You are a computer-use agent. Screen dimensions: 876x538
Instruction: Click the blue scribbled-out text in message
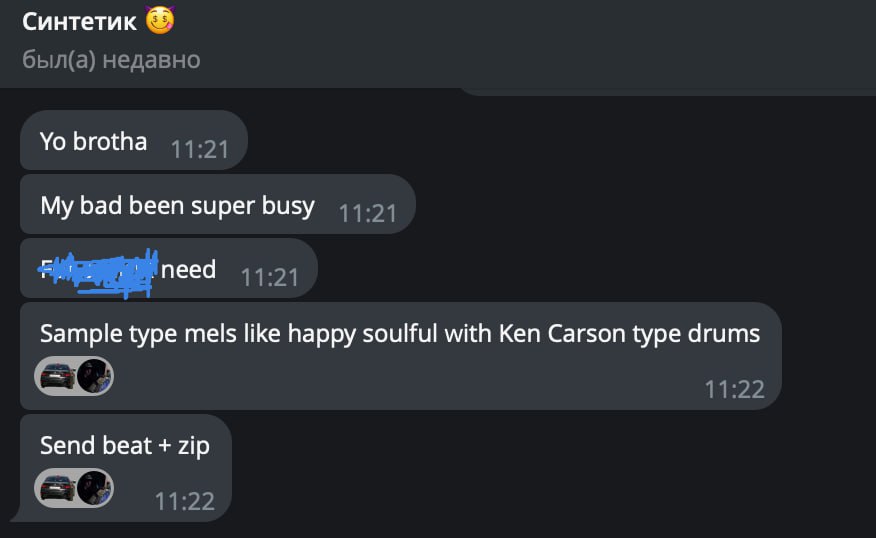(100, 272)
